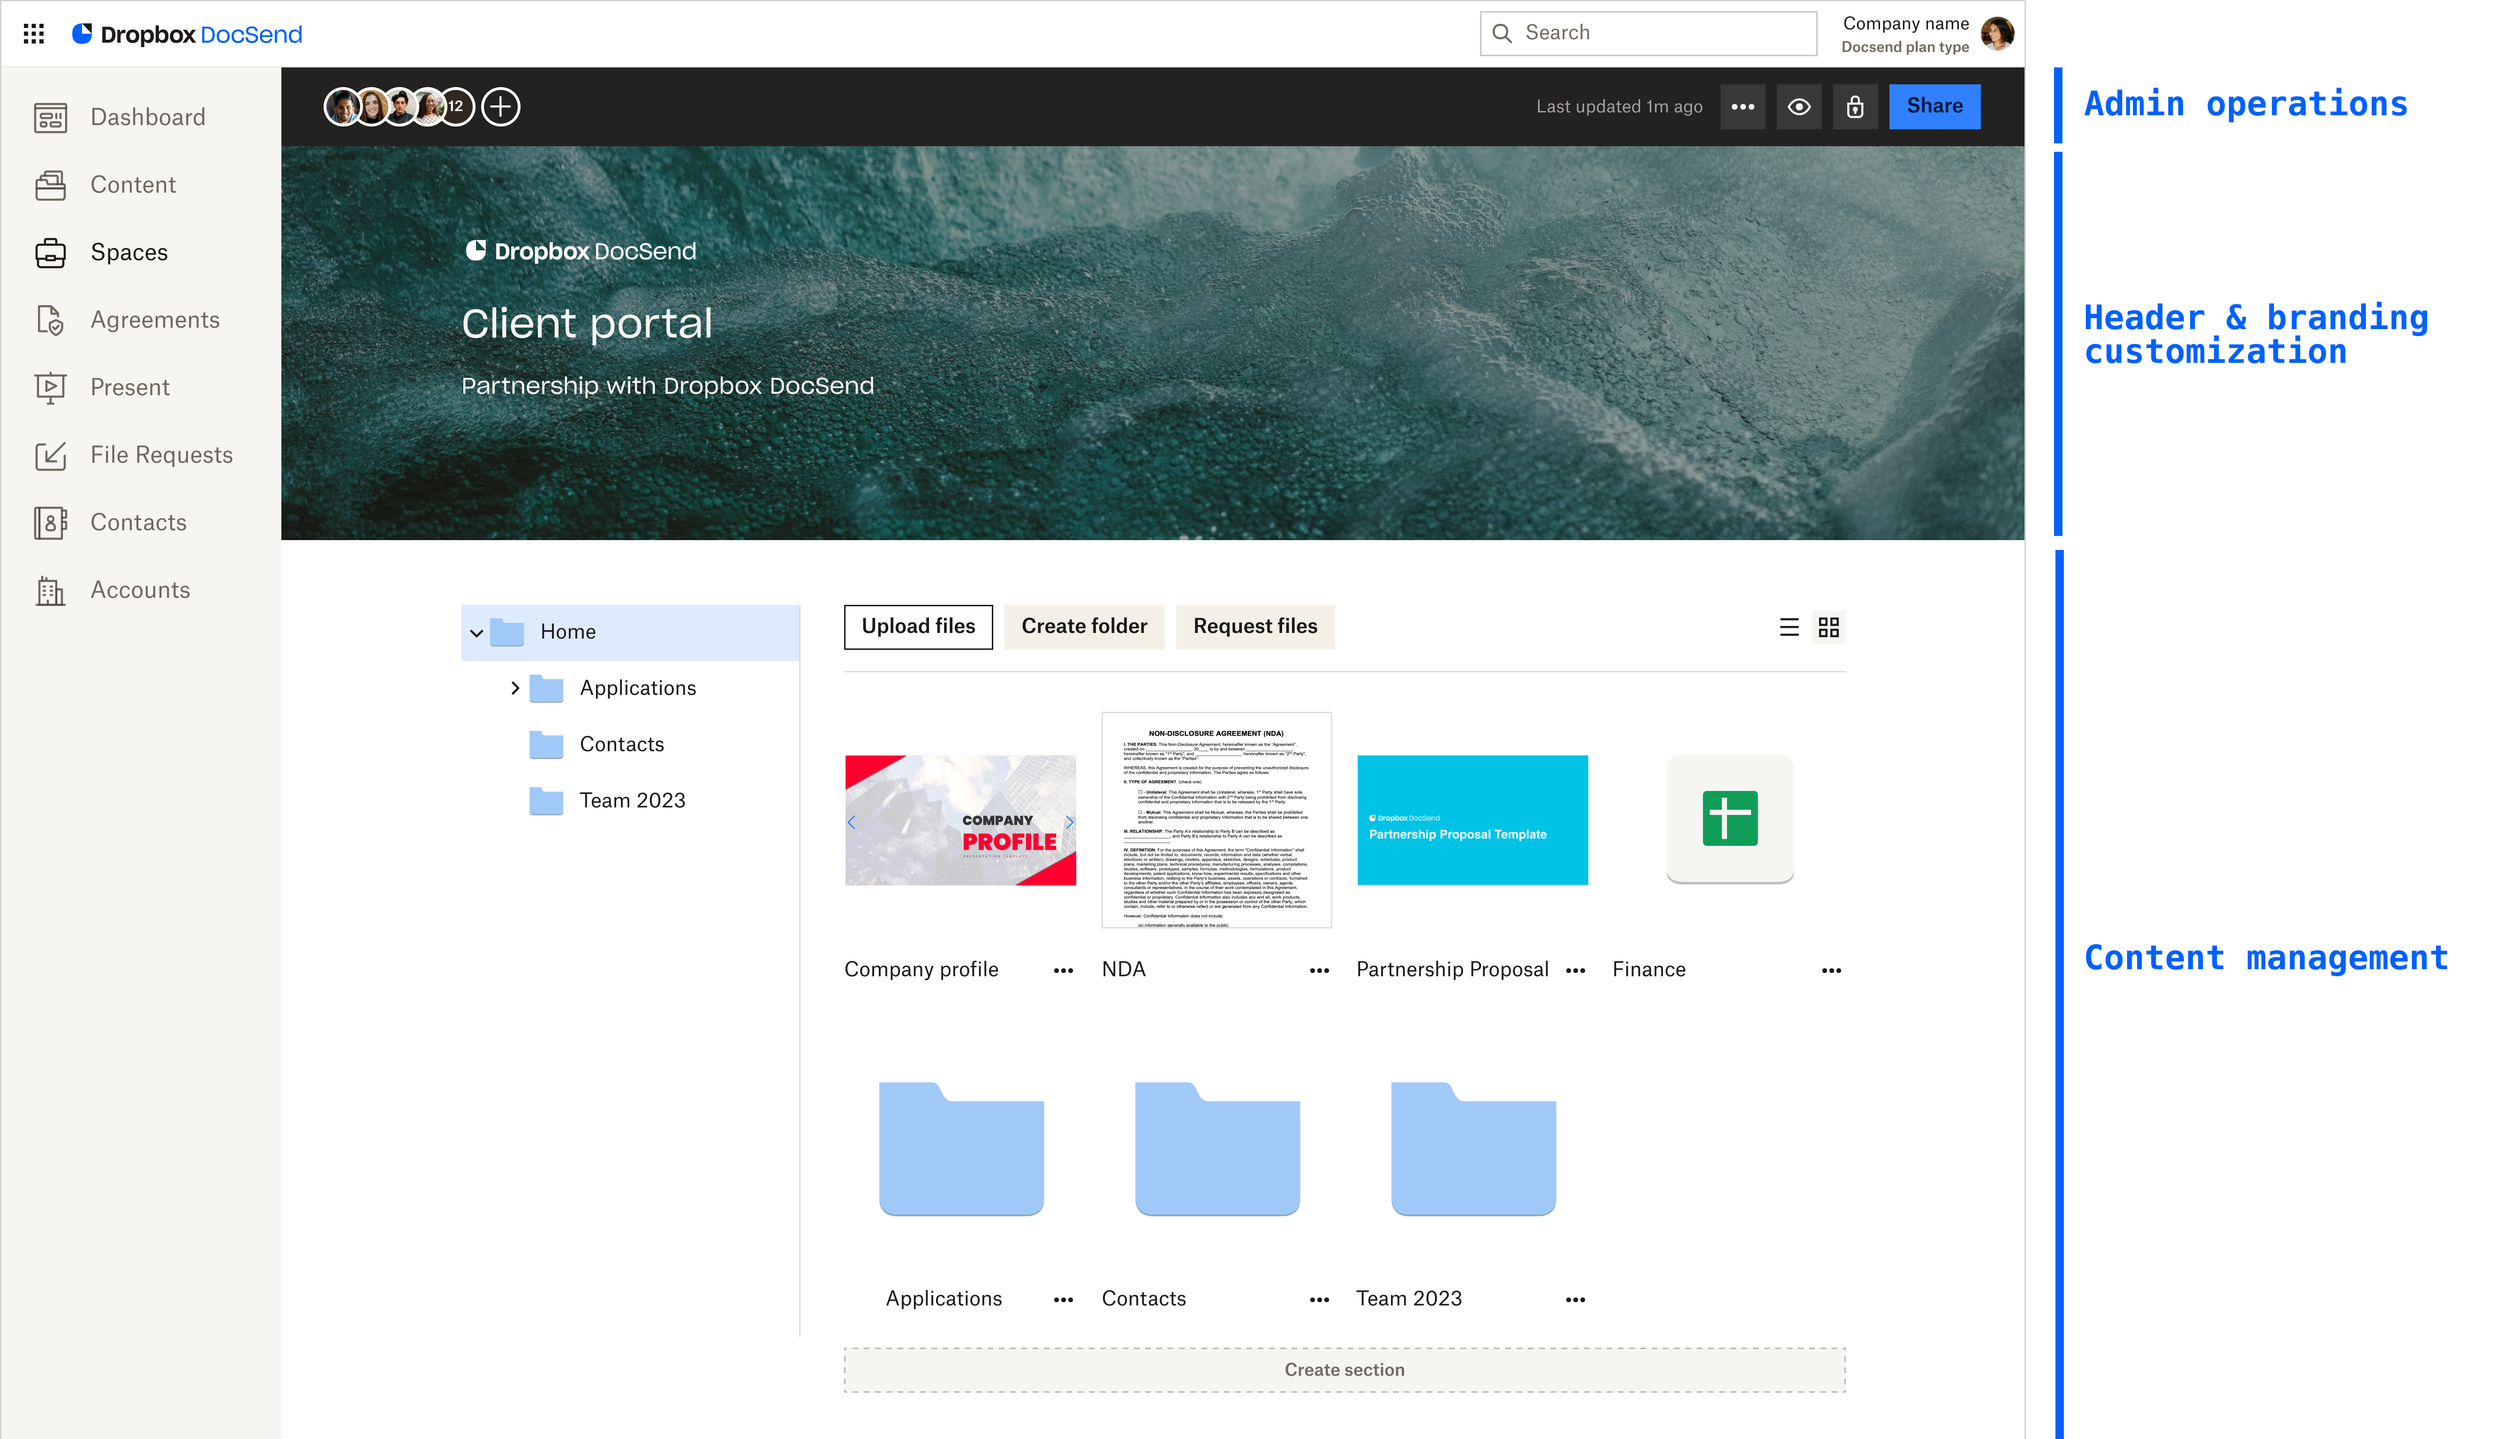Screen dimensions: 2500x1439
Task: Click the Upload files button
Action: tap(917, 626)
